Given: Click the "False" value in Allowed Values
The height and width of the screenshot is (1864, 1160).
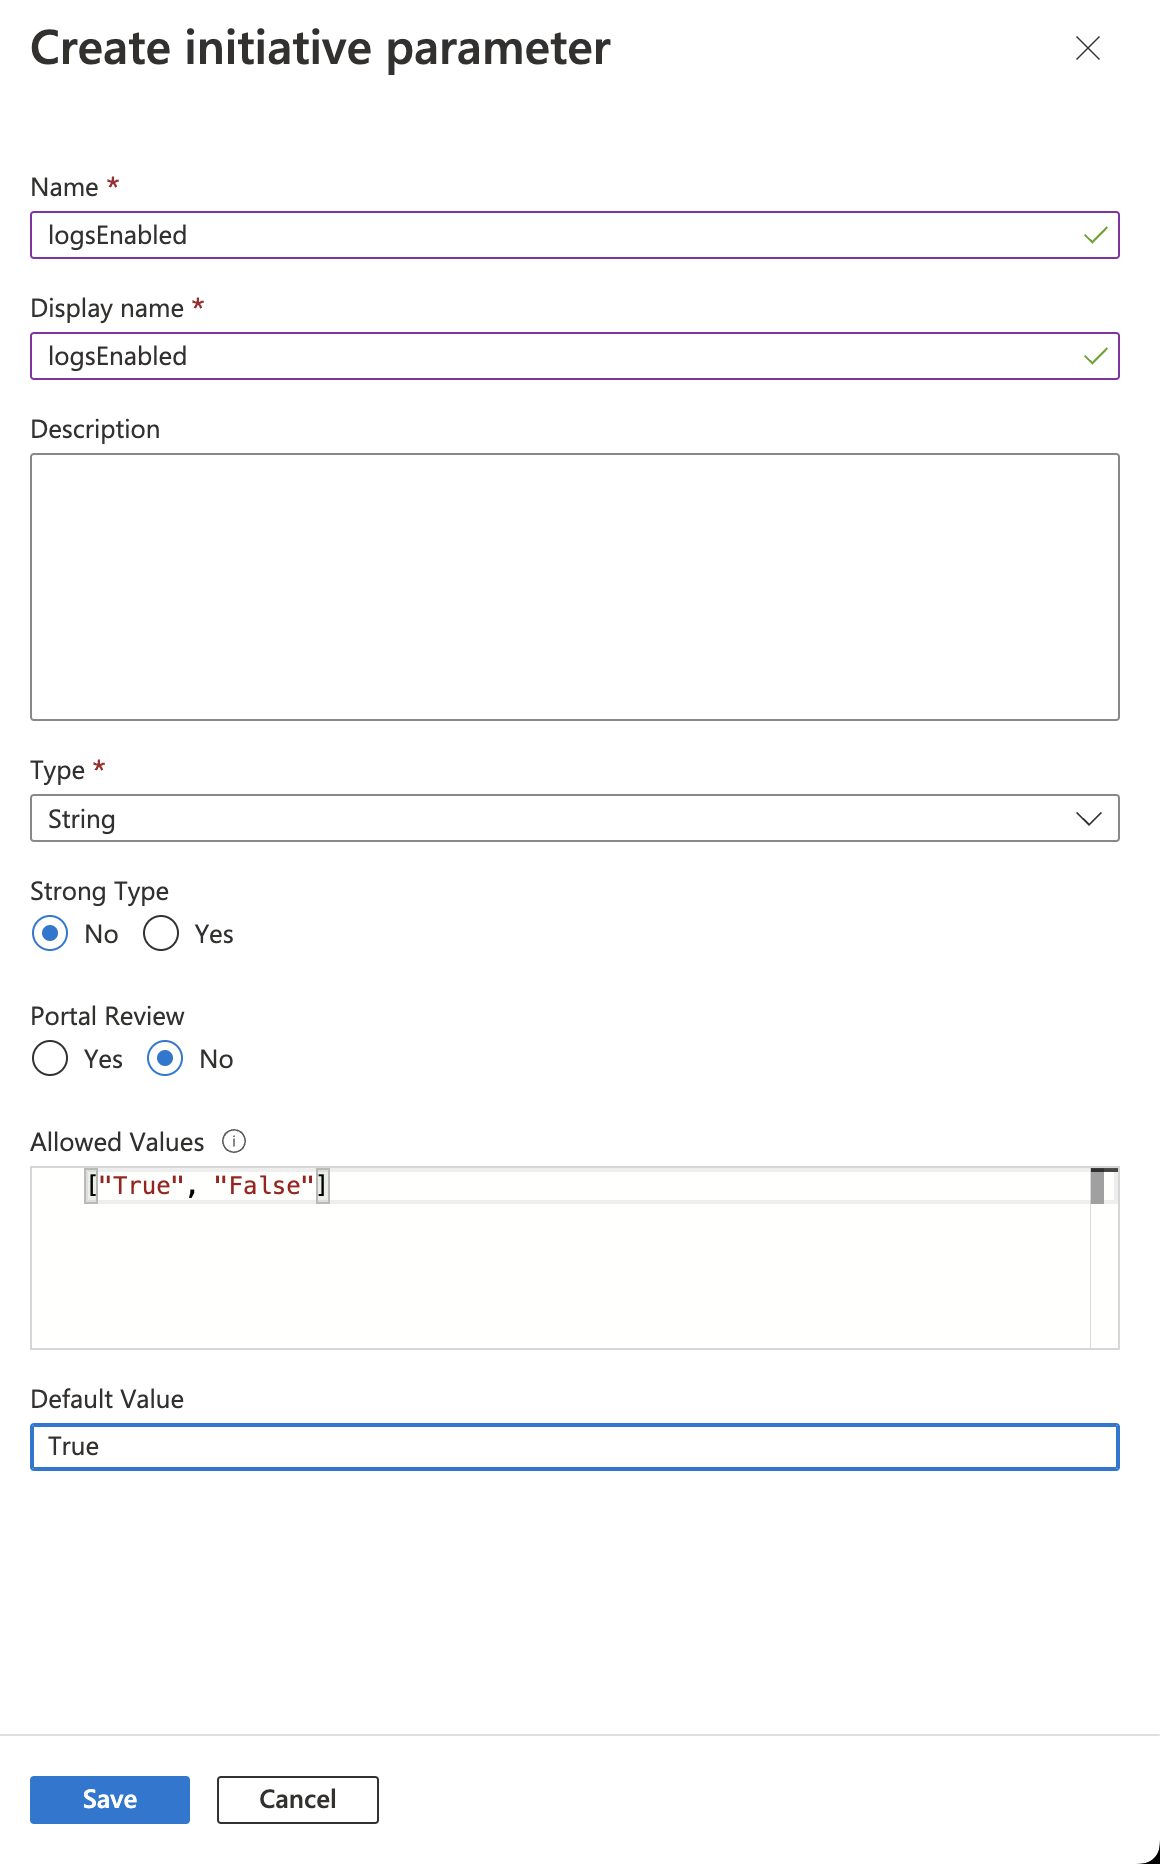Looking at the screenshot, I should (264, 1186).
